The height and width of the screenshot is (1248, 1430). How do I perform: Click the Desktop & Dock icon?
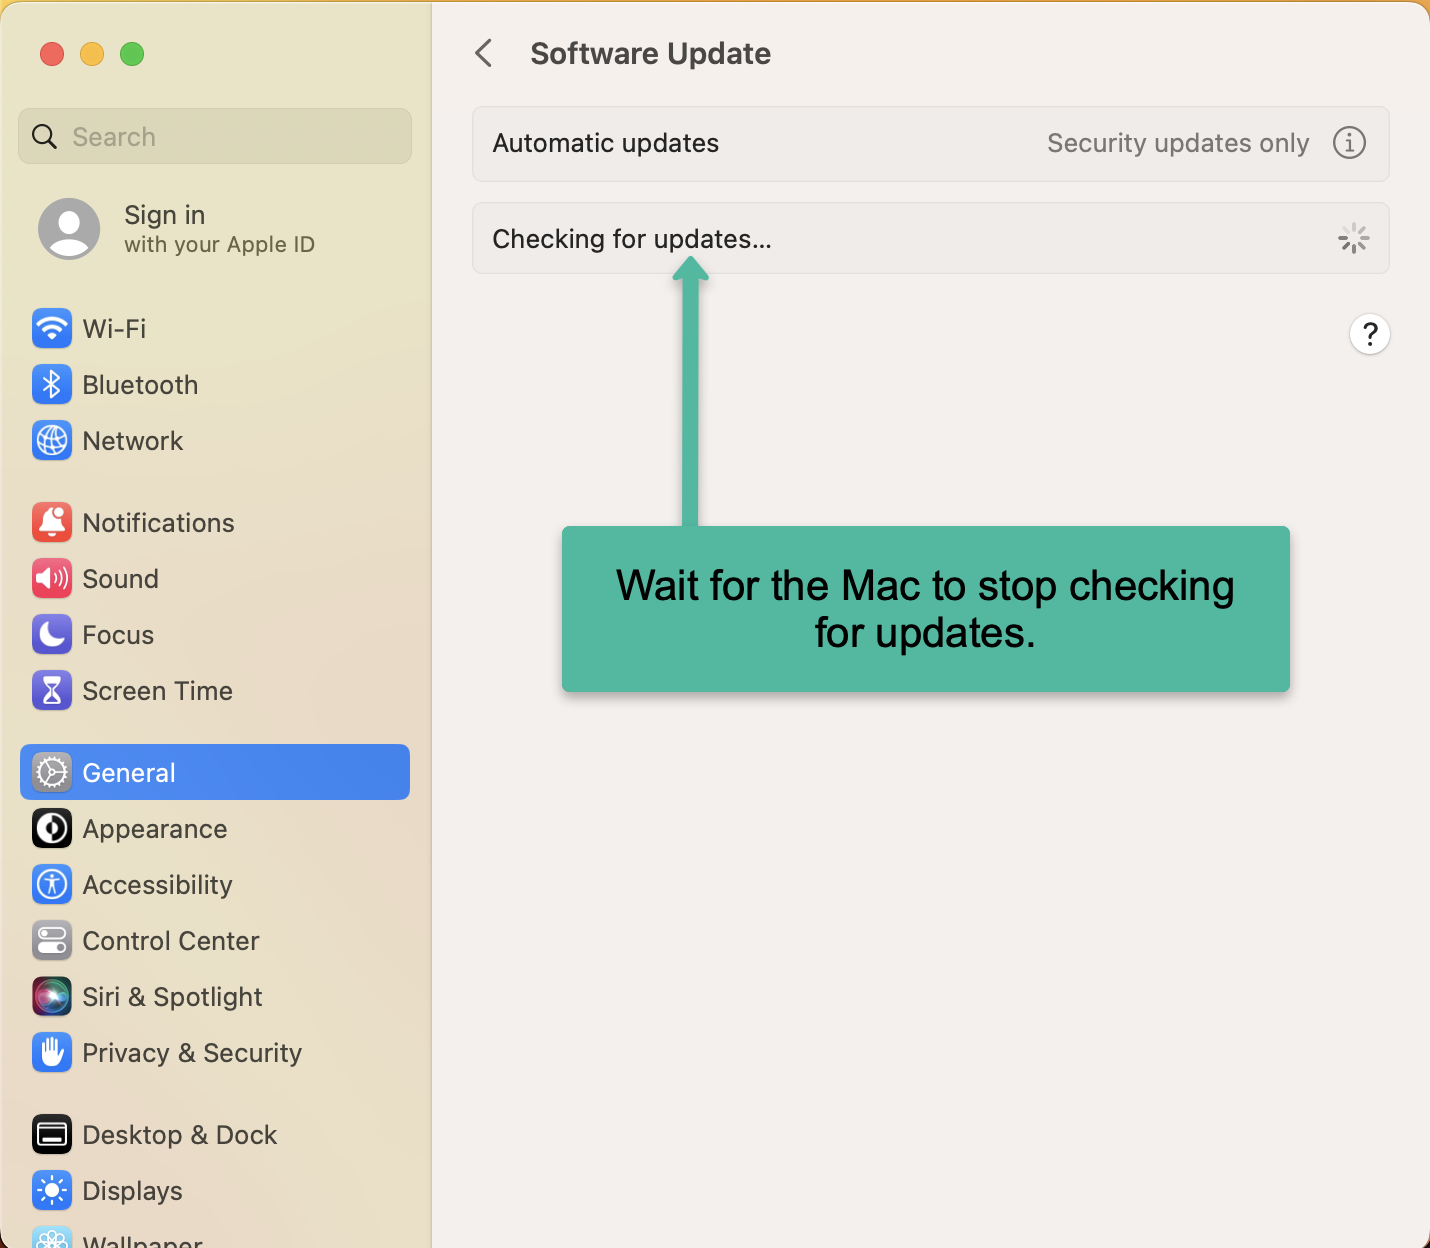coord(52,1134)
